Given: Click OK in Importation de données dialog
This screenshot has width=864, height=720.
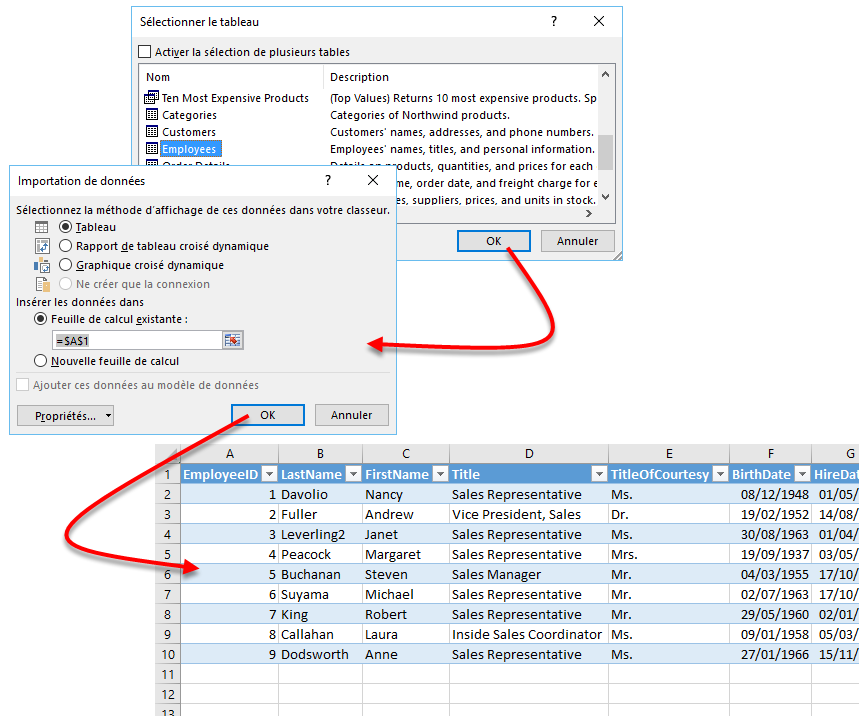Looking at the screenshot, I should (x=267, y=415).
